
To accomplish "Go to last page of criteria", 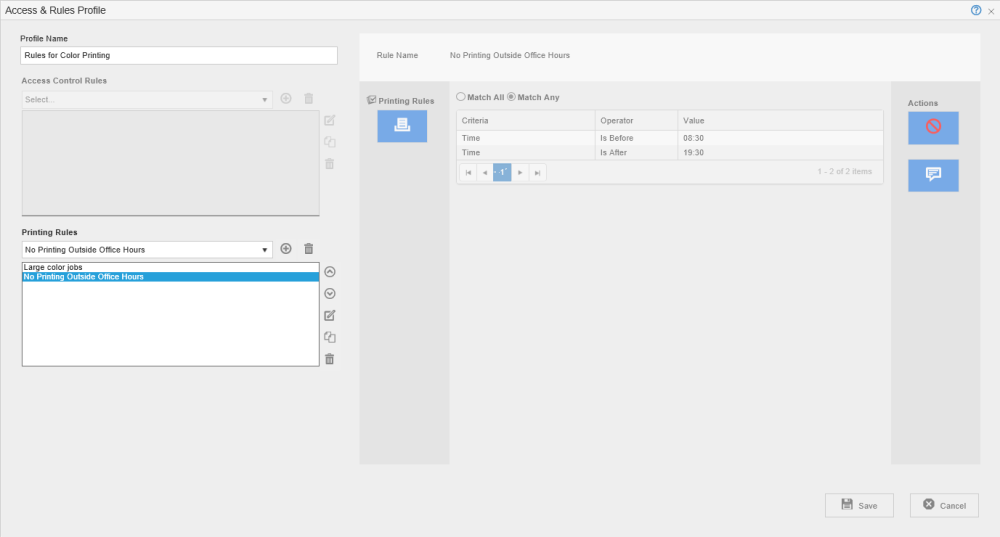I will pos(537,172).
